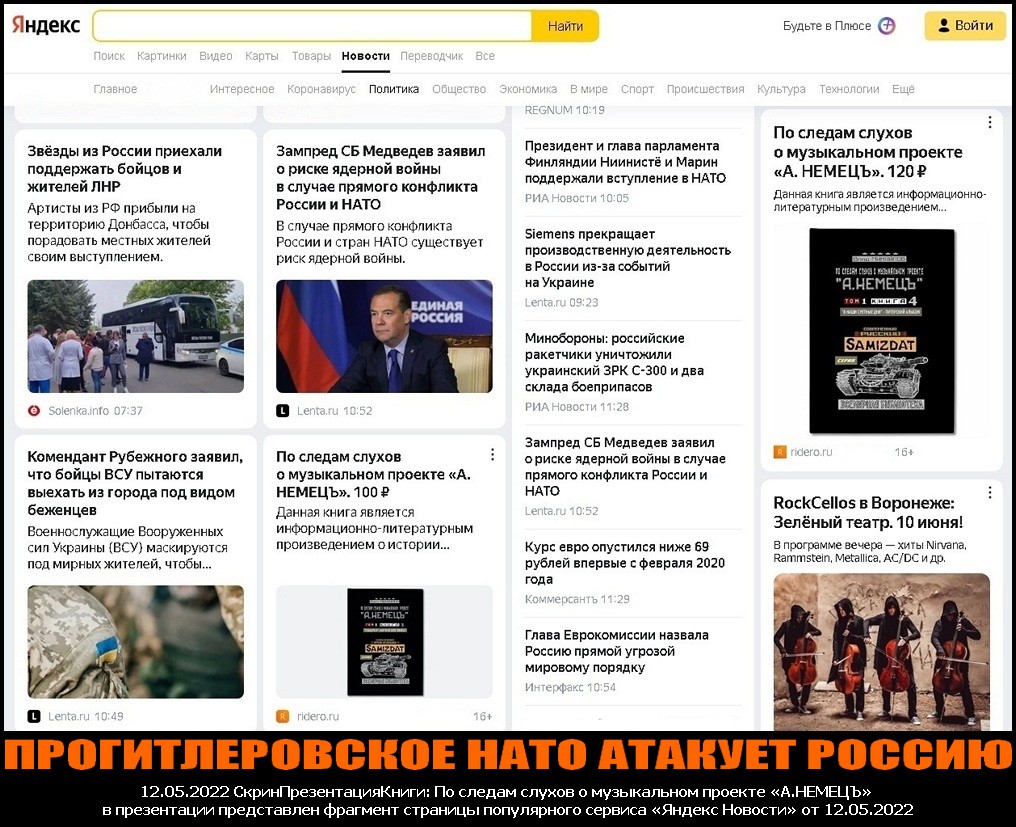Click the bus photo thumbnail
Screen dimensions: 1016x827
135,336
